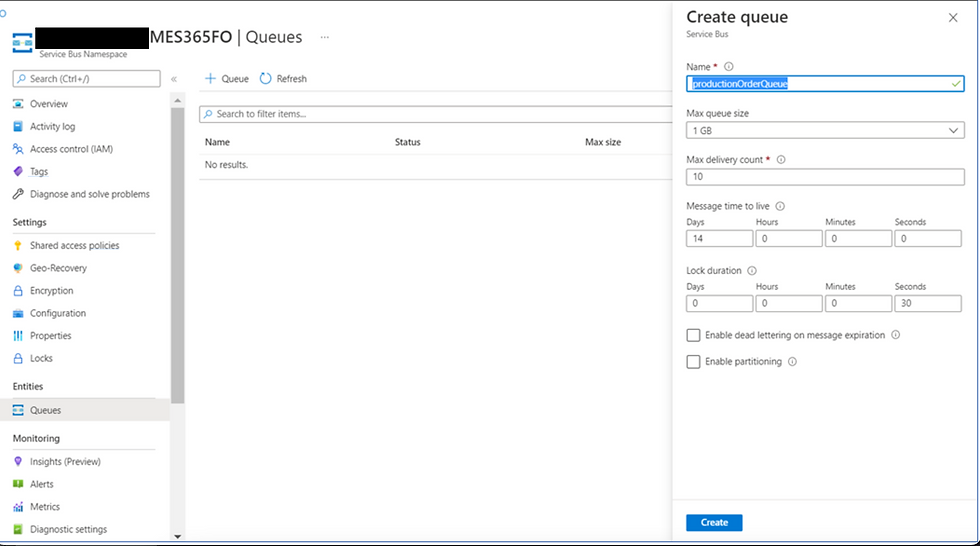Click the Metrics chart icon
The width and height of the screenshot is (980, 546).
pos(18,507)
